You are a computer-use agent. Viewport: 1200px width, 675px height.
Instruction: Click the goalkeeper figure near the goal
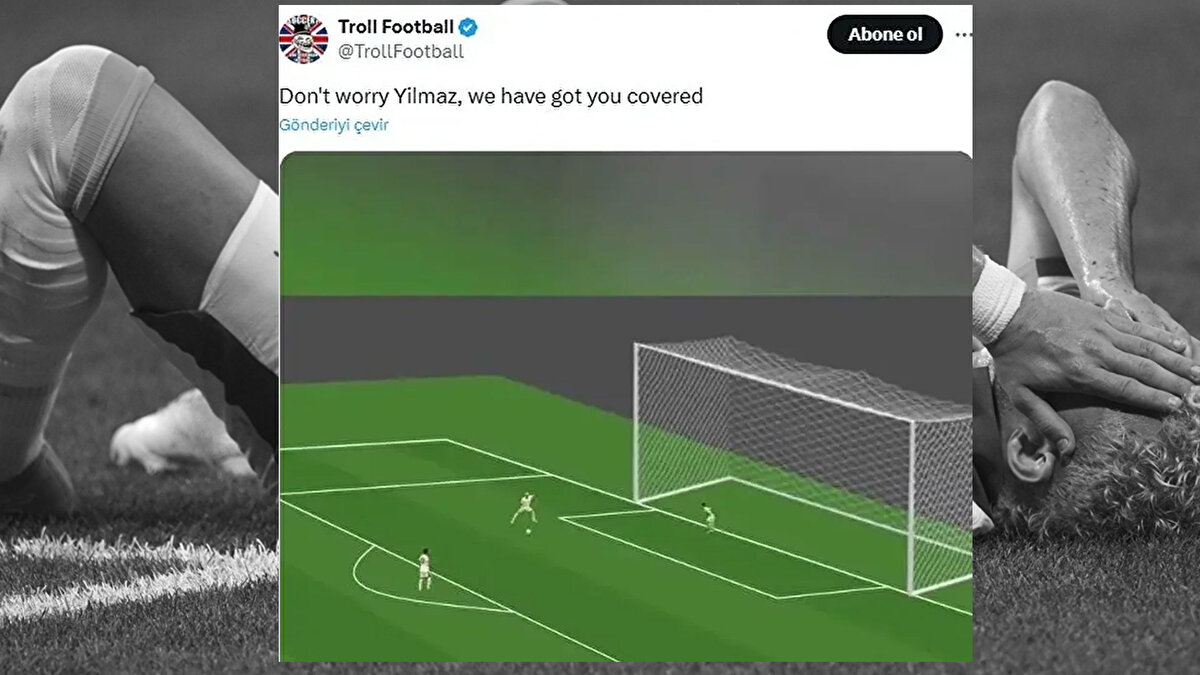tap(709, 516)
